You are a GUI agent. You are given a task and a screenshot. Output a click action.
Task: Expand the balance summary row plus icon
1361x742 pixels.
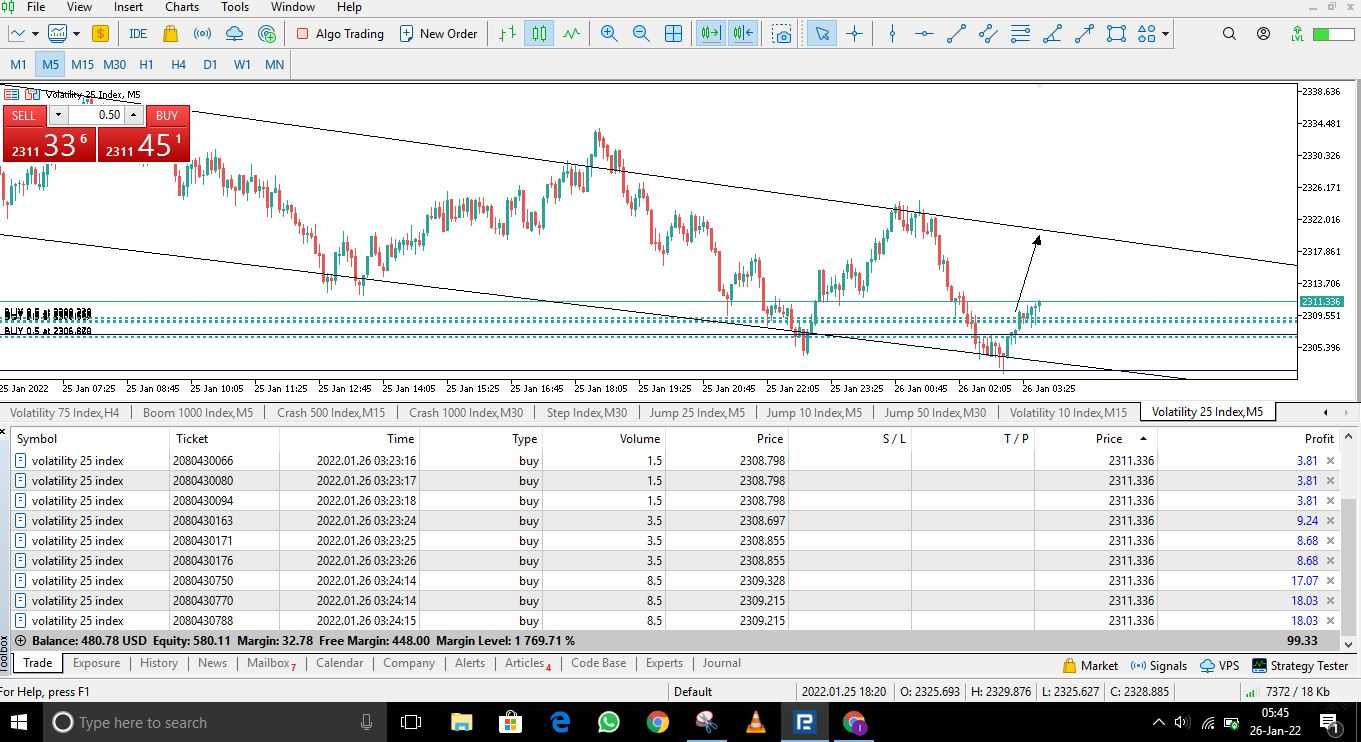(20, 640)
